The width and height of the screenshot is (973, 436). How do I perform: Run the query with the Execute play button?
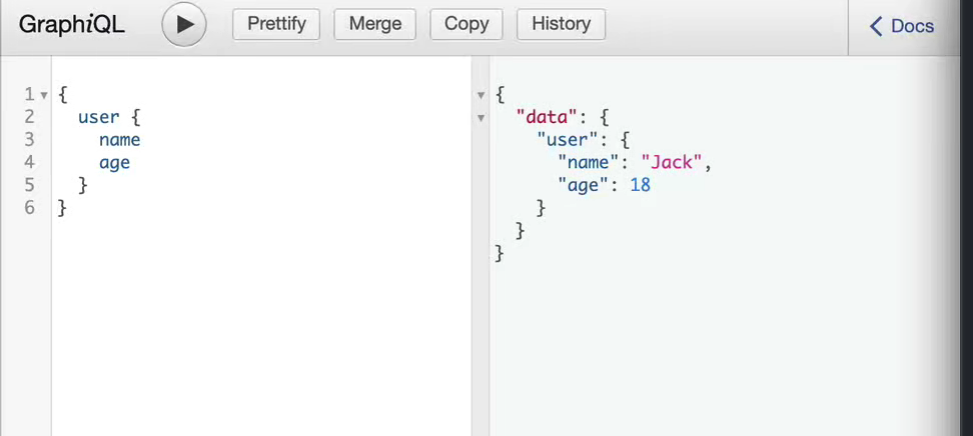(184, 25)
